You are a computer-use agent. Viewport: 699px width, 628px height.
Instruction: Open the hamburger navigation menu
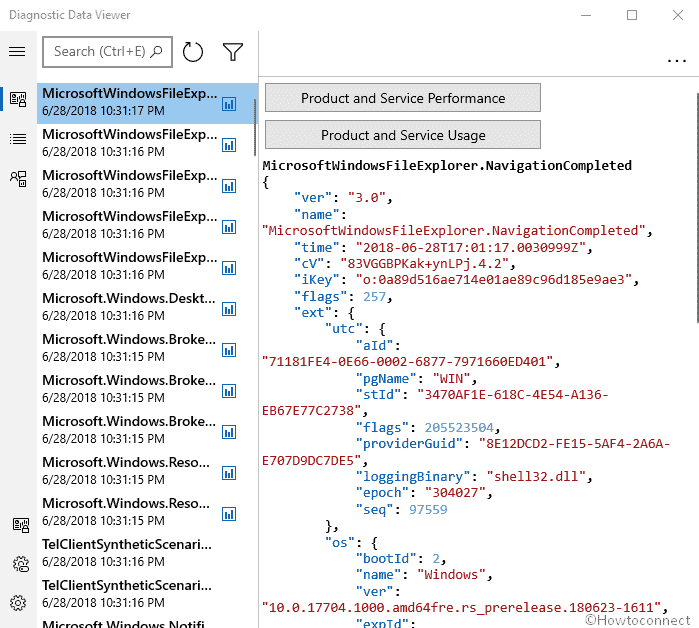point(17,51)
